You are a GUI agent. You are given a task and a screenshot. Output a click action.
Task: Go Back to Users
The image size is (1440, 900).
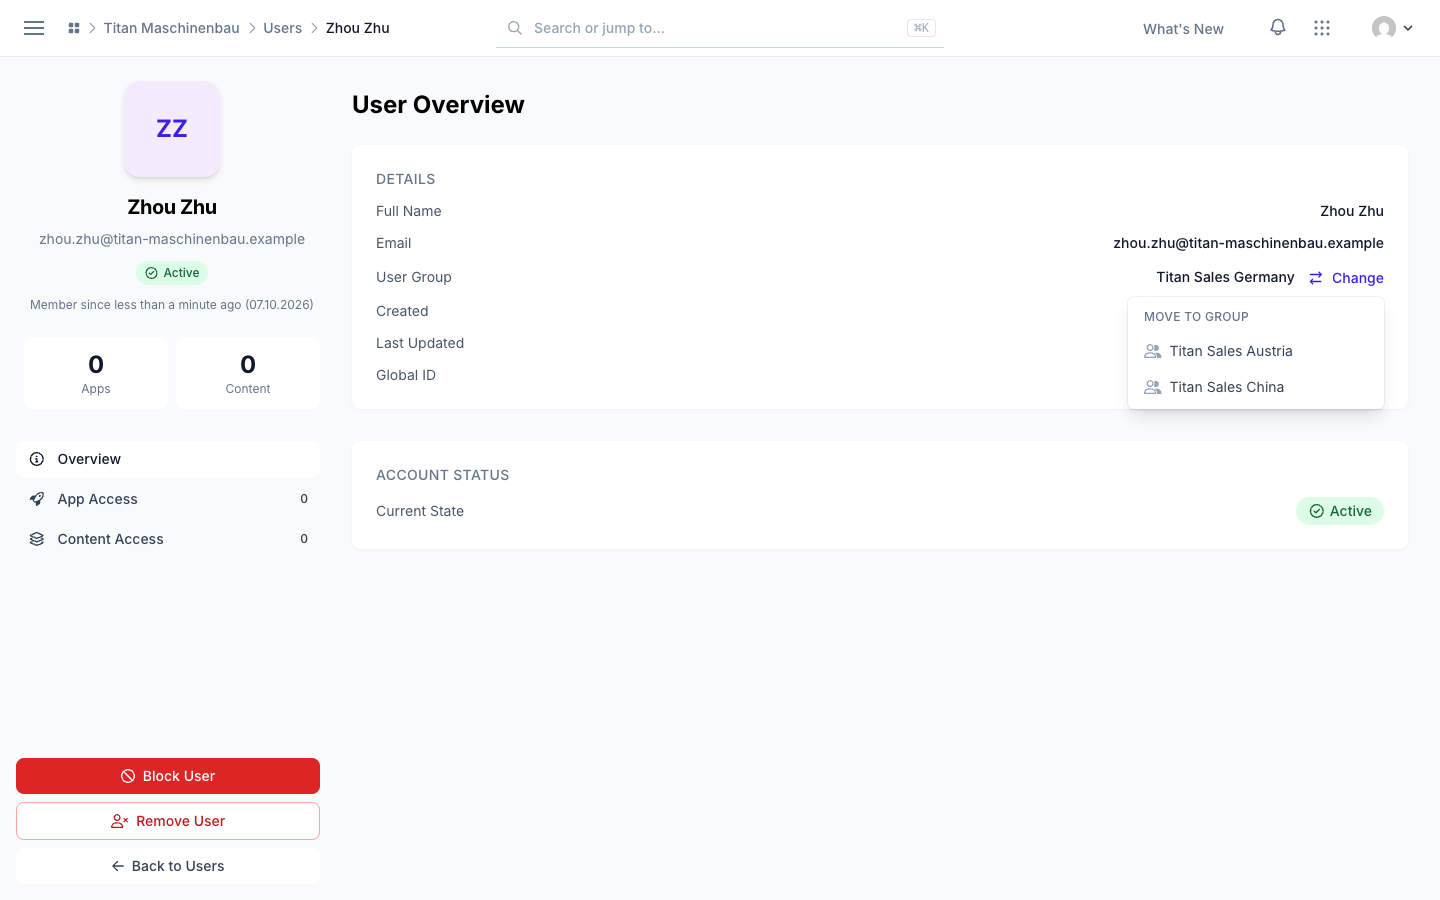(168, 866)
